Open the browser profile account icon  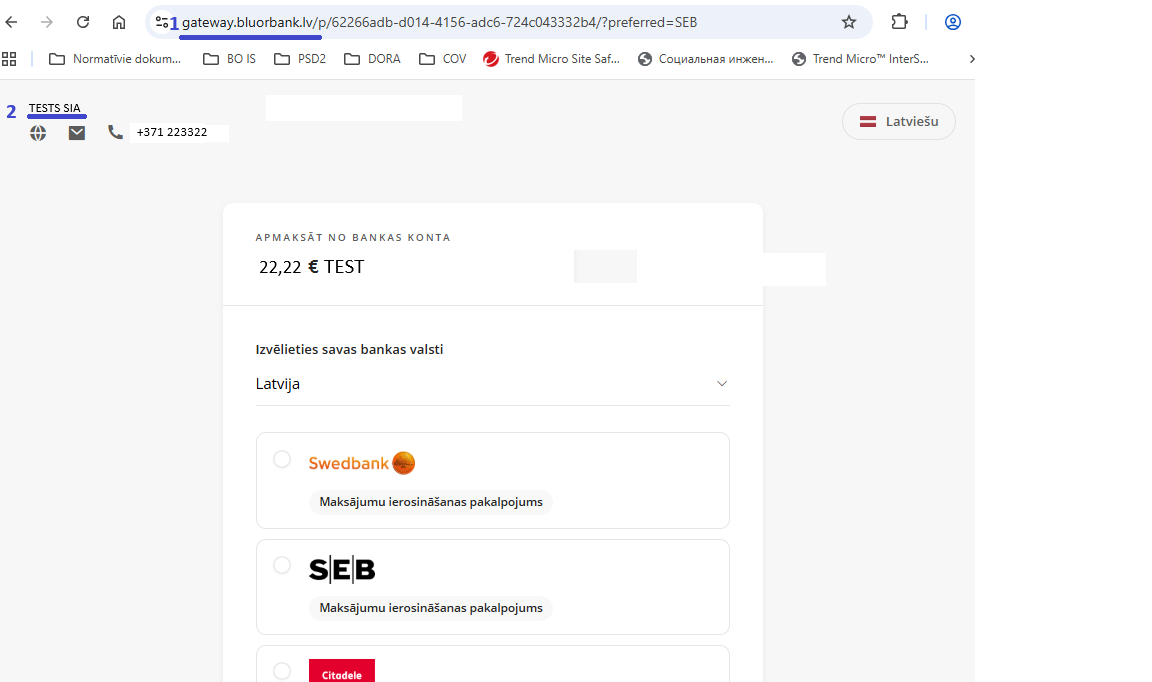point(953,22)
